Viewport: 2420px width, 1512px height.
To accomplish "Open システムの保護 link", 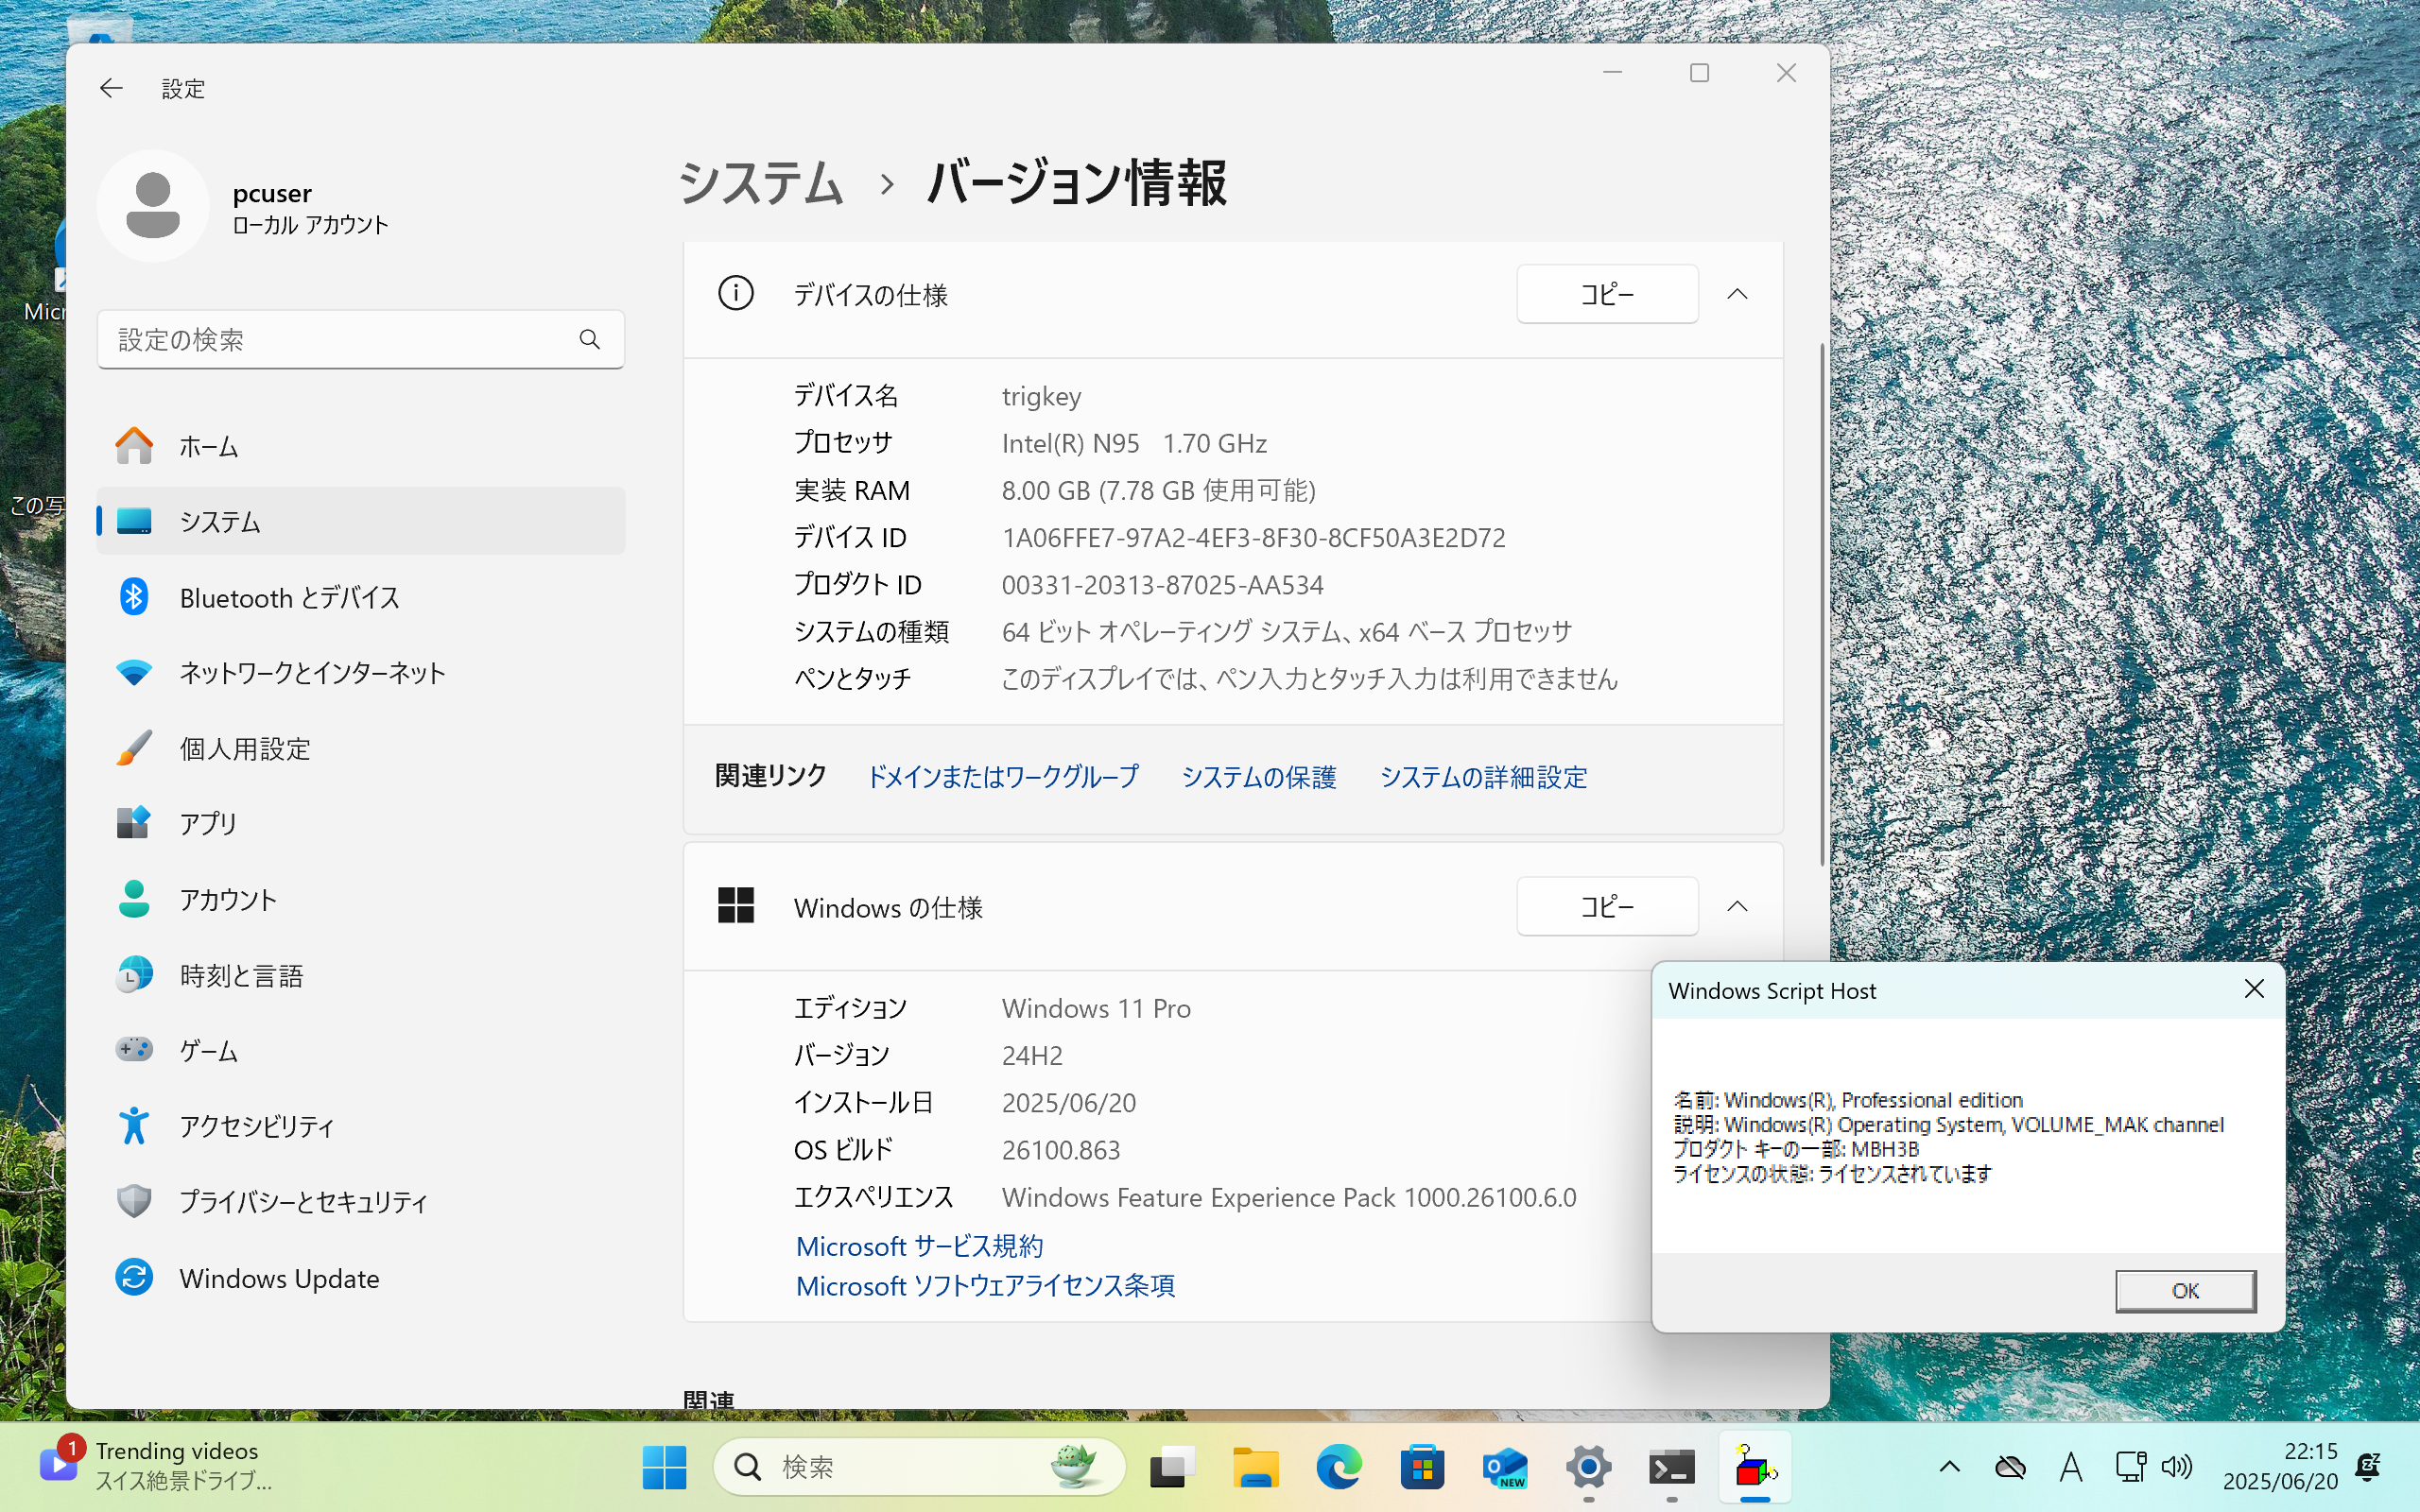I will (1259, 777).
